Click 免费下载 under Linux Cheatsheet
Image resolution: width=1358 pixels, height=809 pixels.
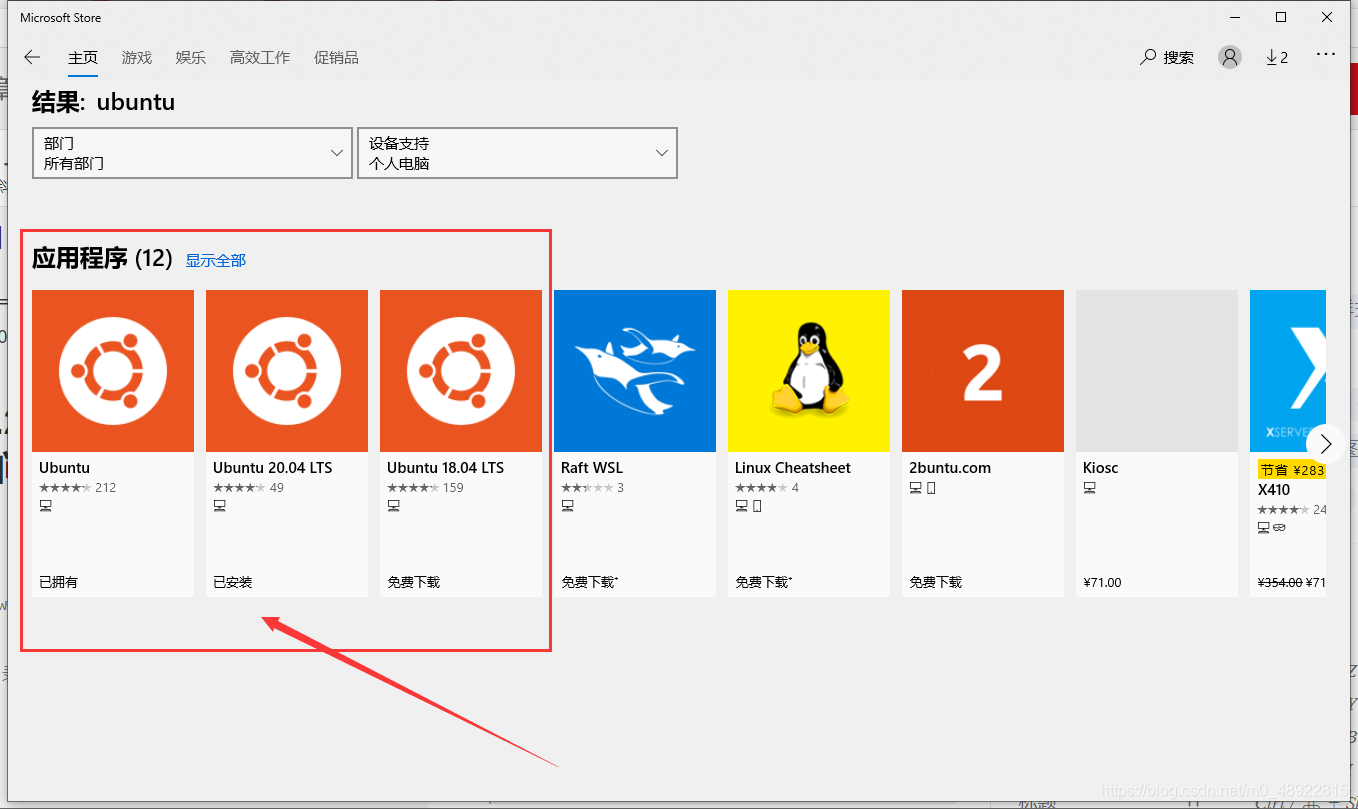tap(763, 582)
